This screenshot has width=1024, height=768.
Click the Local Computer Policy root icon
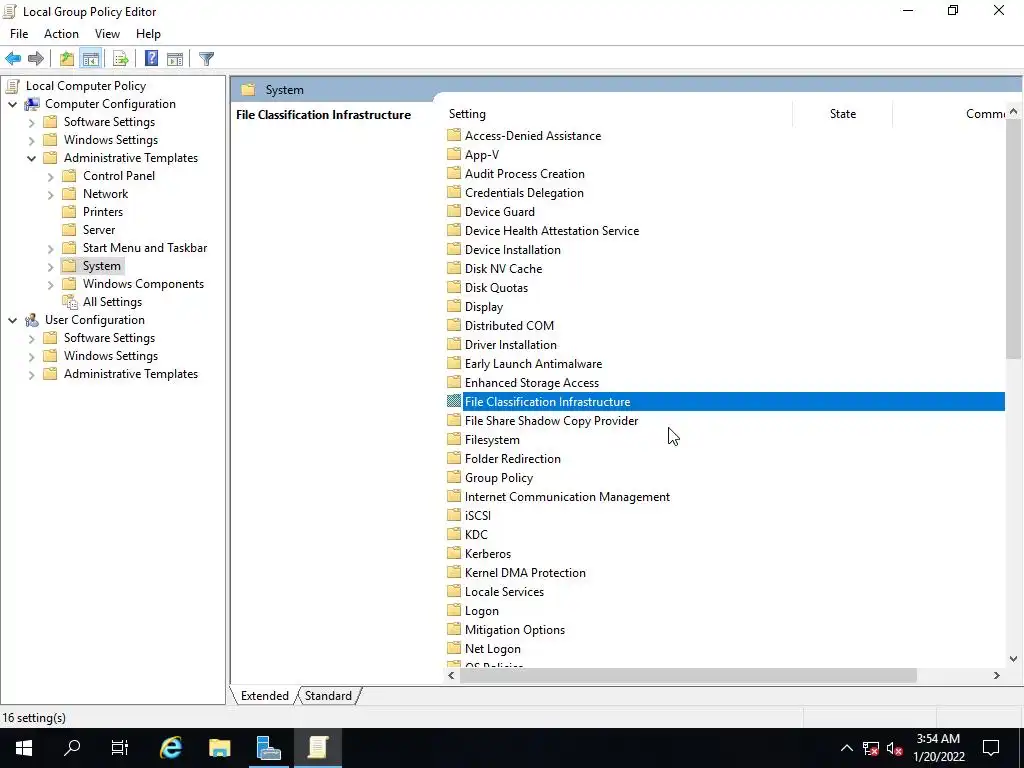(x=12, y=86)
